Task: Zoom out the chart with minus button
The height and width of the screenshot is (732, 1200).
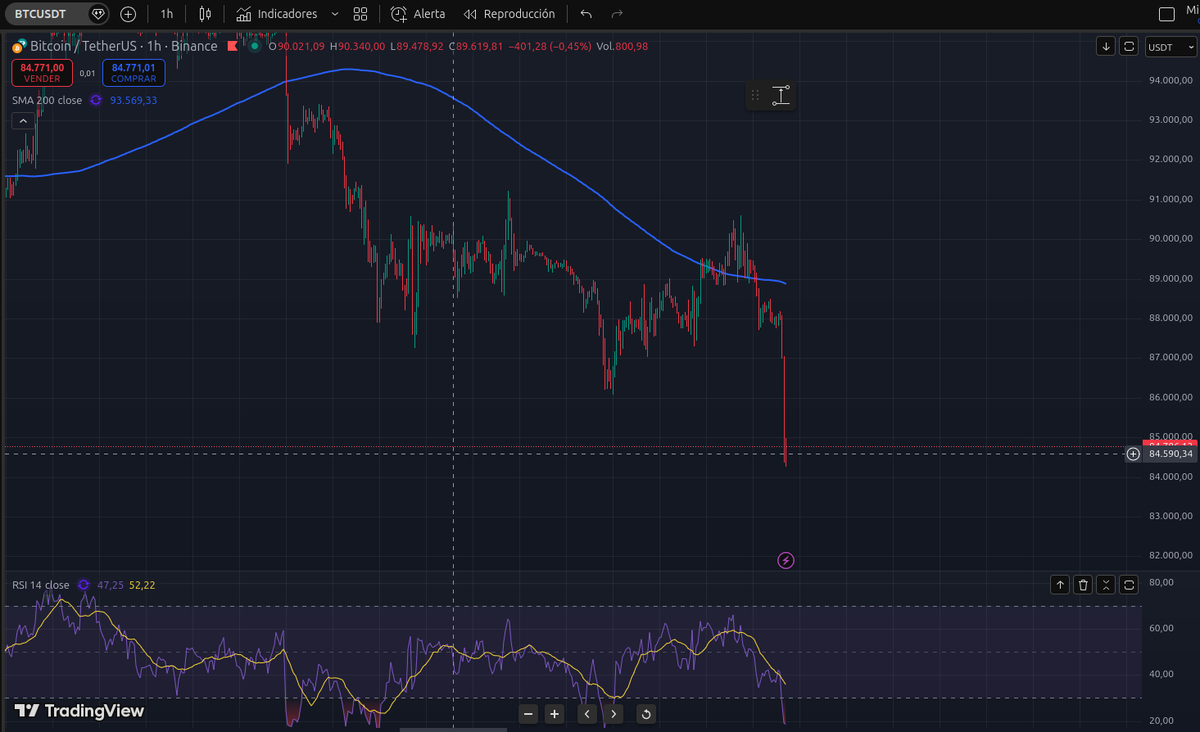Action: coord(529,713)
